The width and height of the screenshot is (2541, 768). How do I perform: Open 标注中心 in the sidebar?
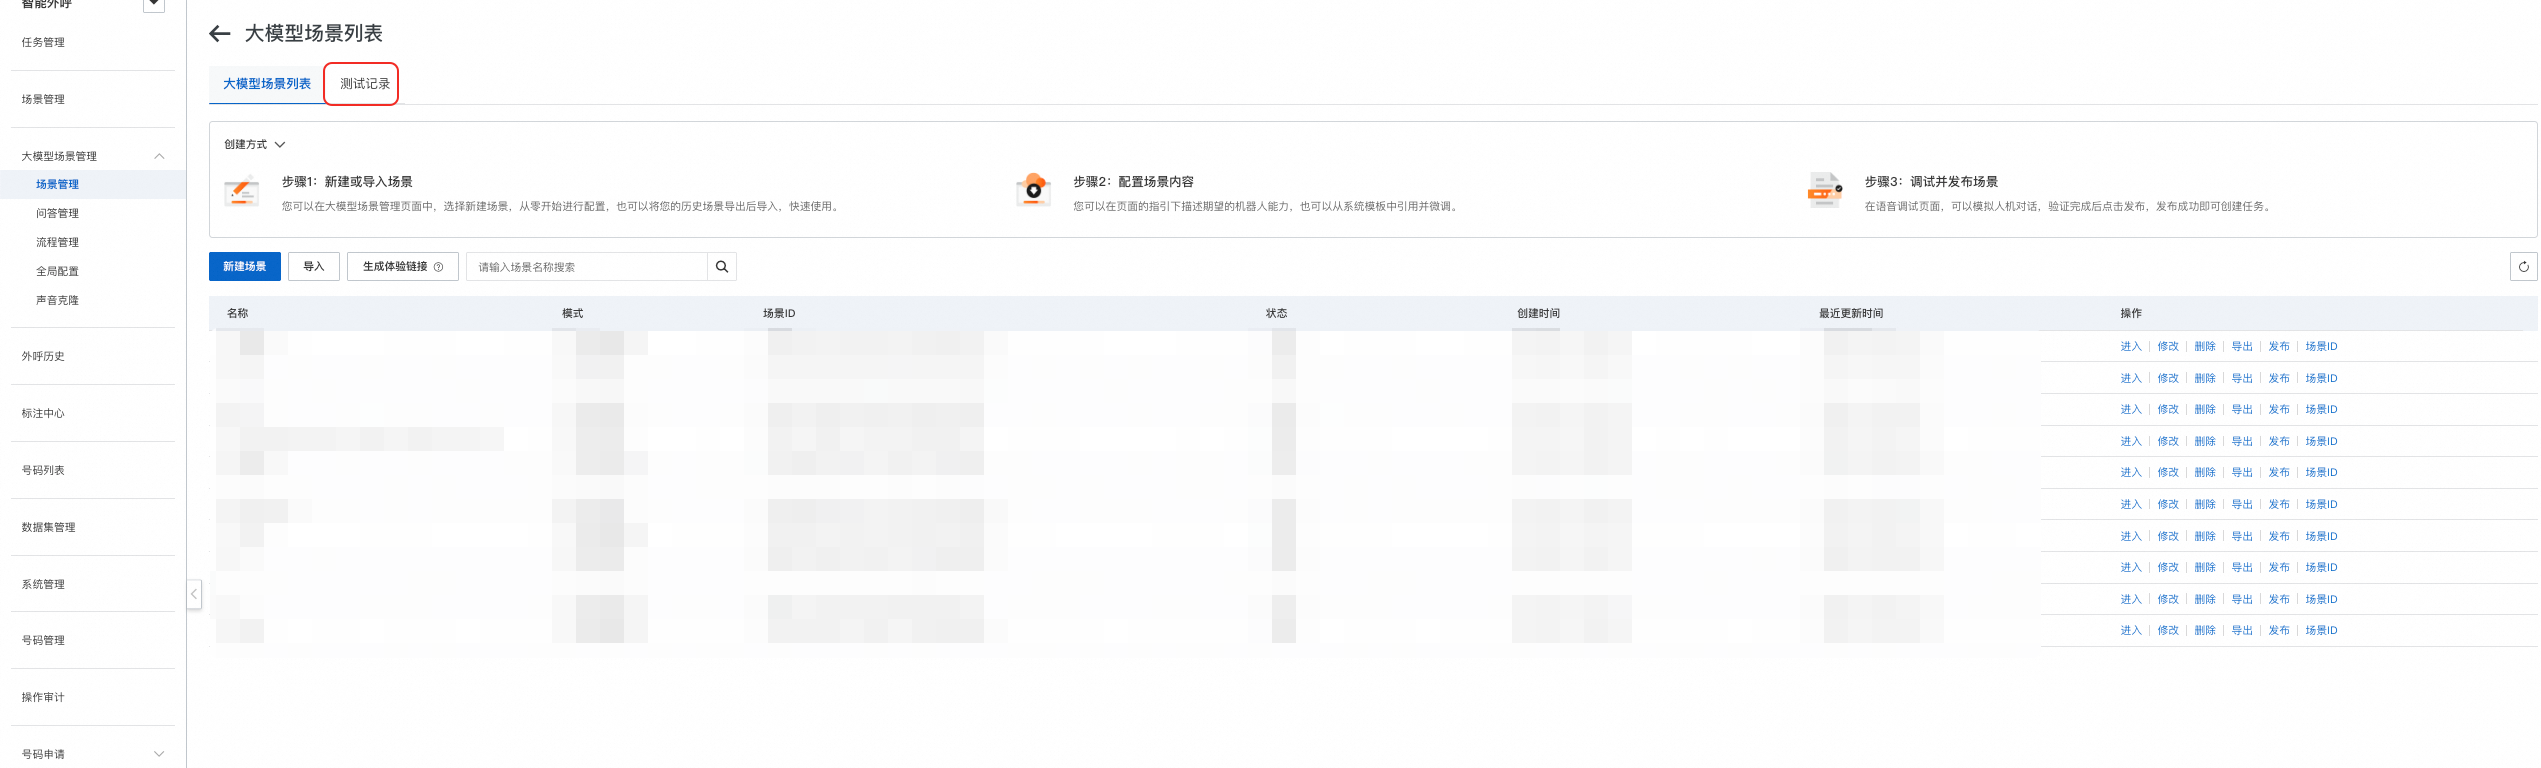[43, 413]
